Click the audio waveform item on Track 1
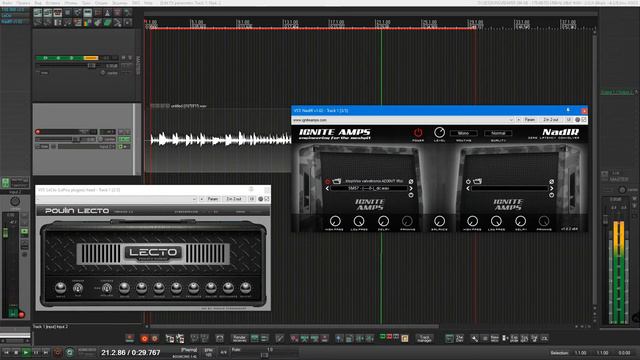 click(x=221, y=140)
